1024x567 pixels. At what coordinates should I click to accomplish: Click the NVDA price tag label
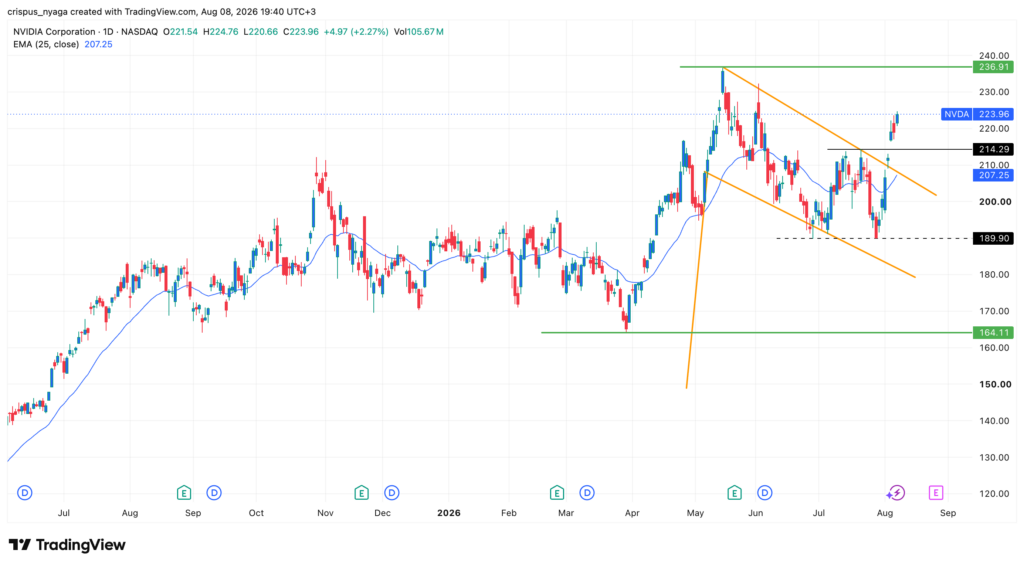coord(957,114)
